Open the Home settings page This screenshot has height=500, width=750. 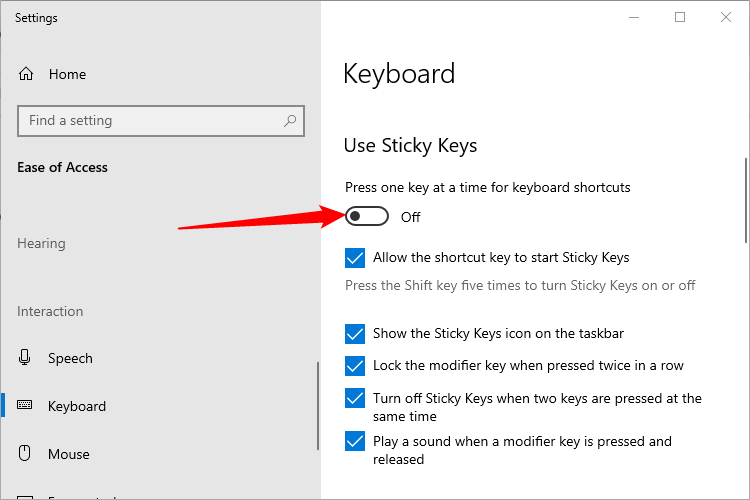(x=67, y=74)
